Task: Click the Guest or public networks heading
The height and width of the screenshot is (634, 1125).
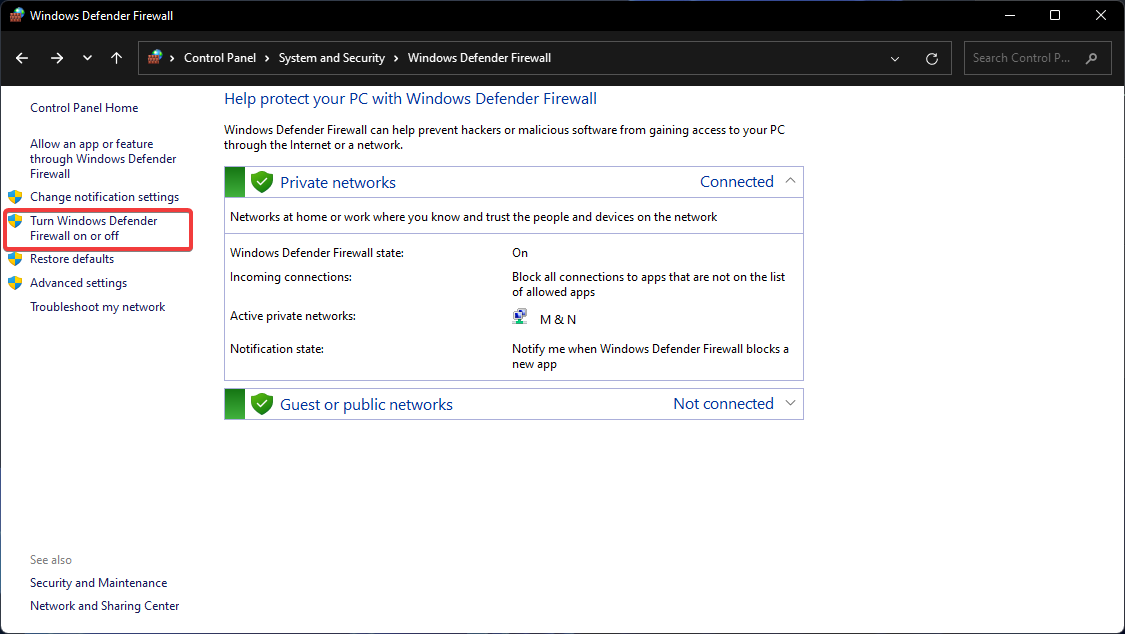Action: point(367,404)
